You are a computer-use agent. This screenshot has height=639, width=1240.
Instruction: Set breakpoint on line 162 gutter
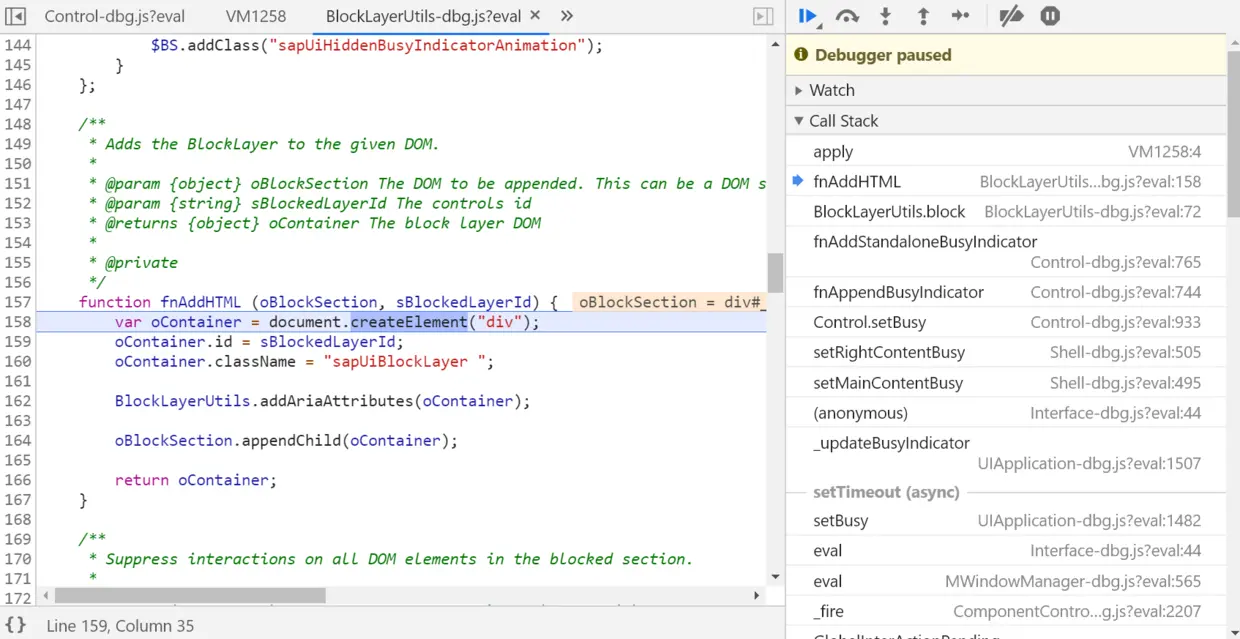click(18, 401)
